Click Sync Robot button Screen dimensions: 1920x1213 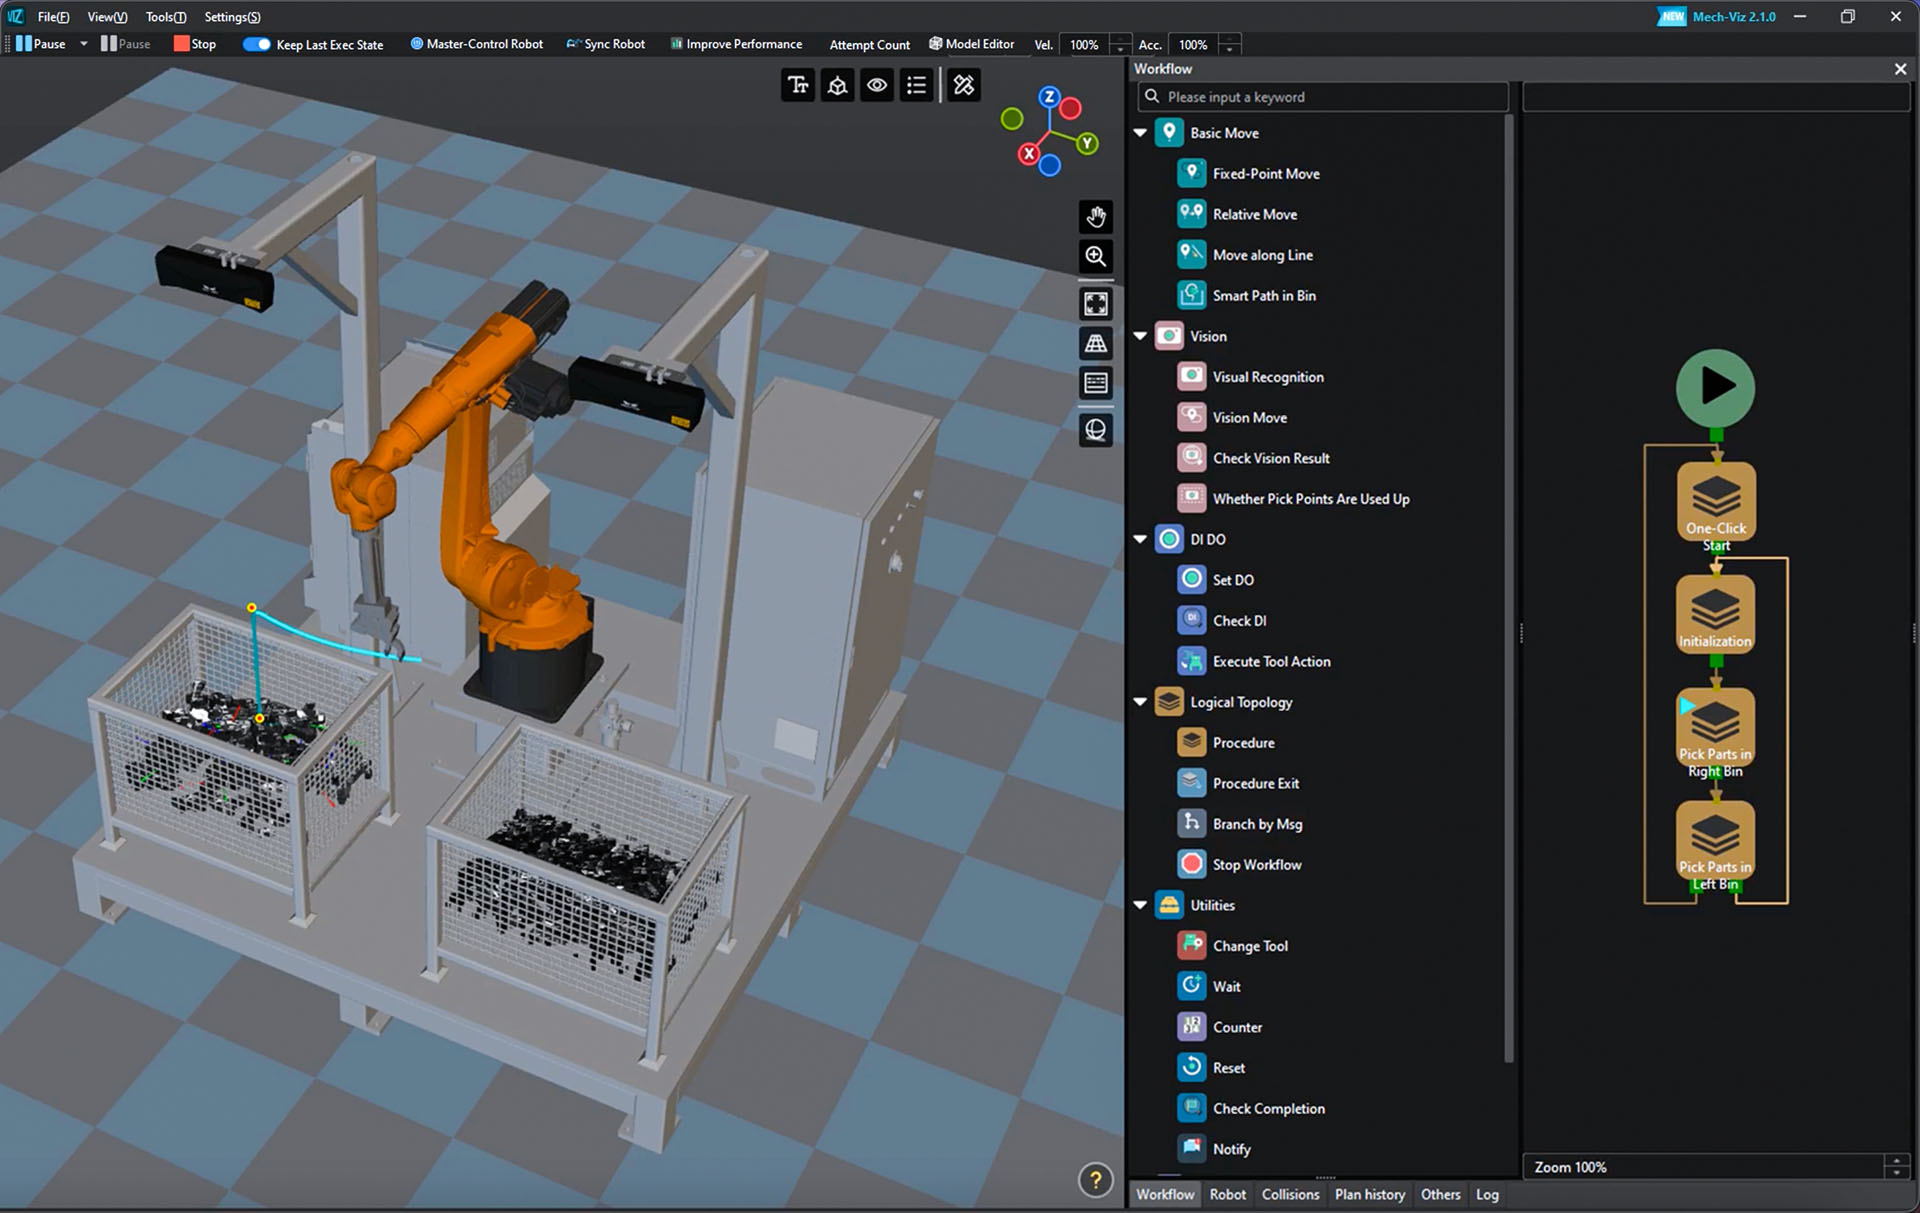606,44
